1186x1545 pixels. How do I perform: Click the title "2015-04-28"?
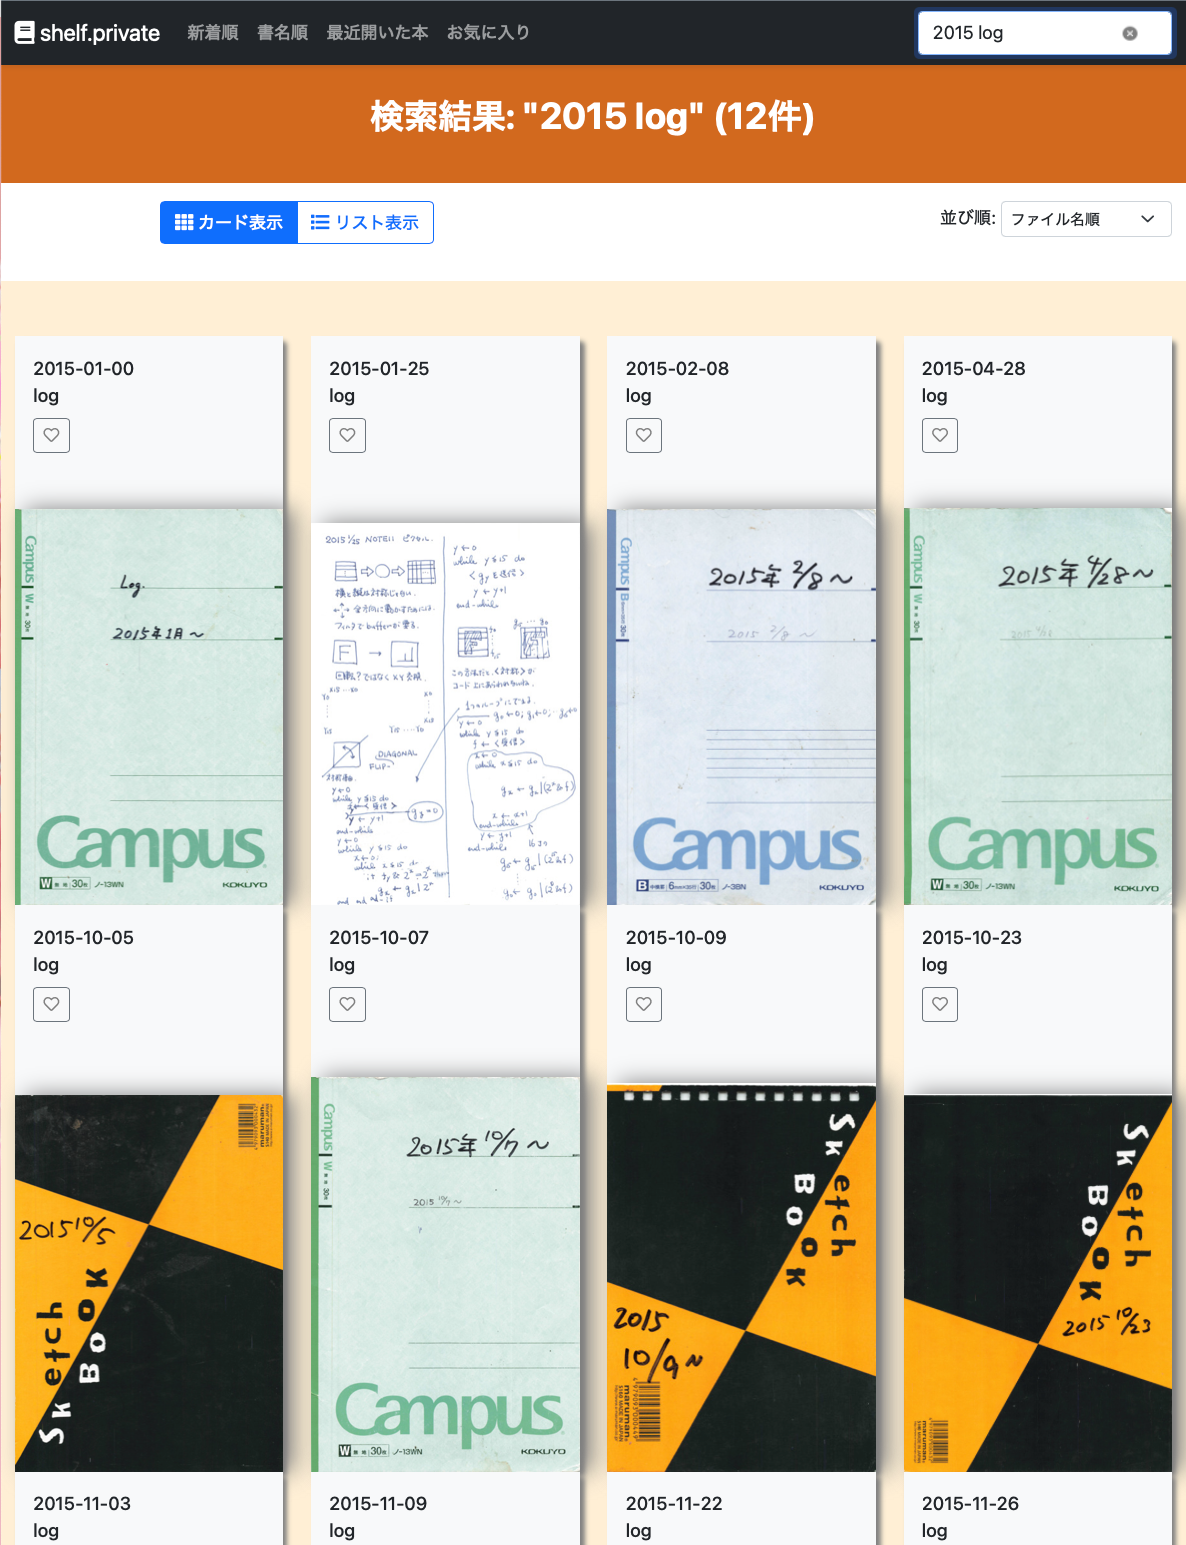973,368
